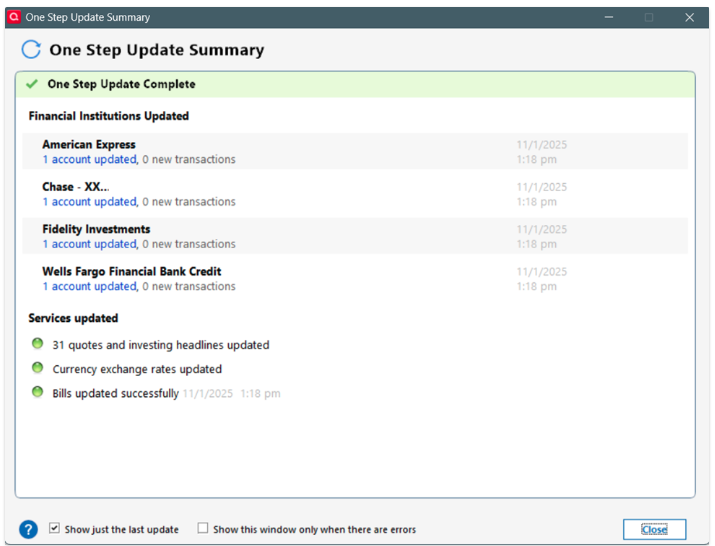
Task: Maximize the One Step Update Summary window
Action: pos(649,17)
